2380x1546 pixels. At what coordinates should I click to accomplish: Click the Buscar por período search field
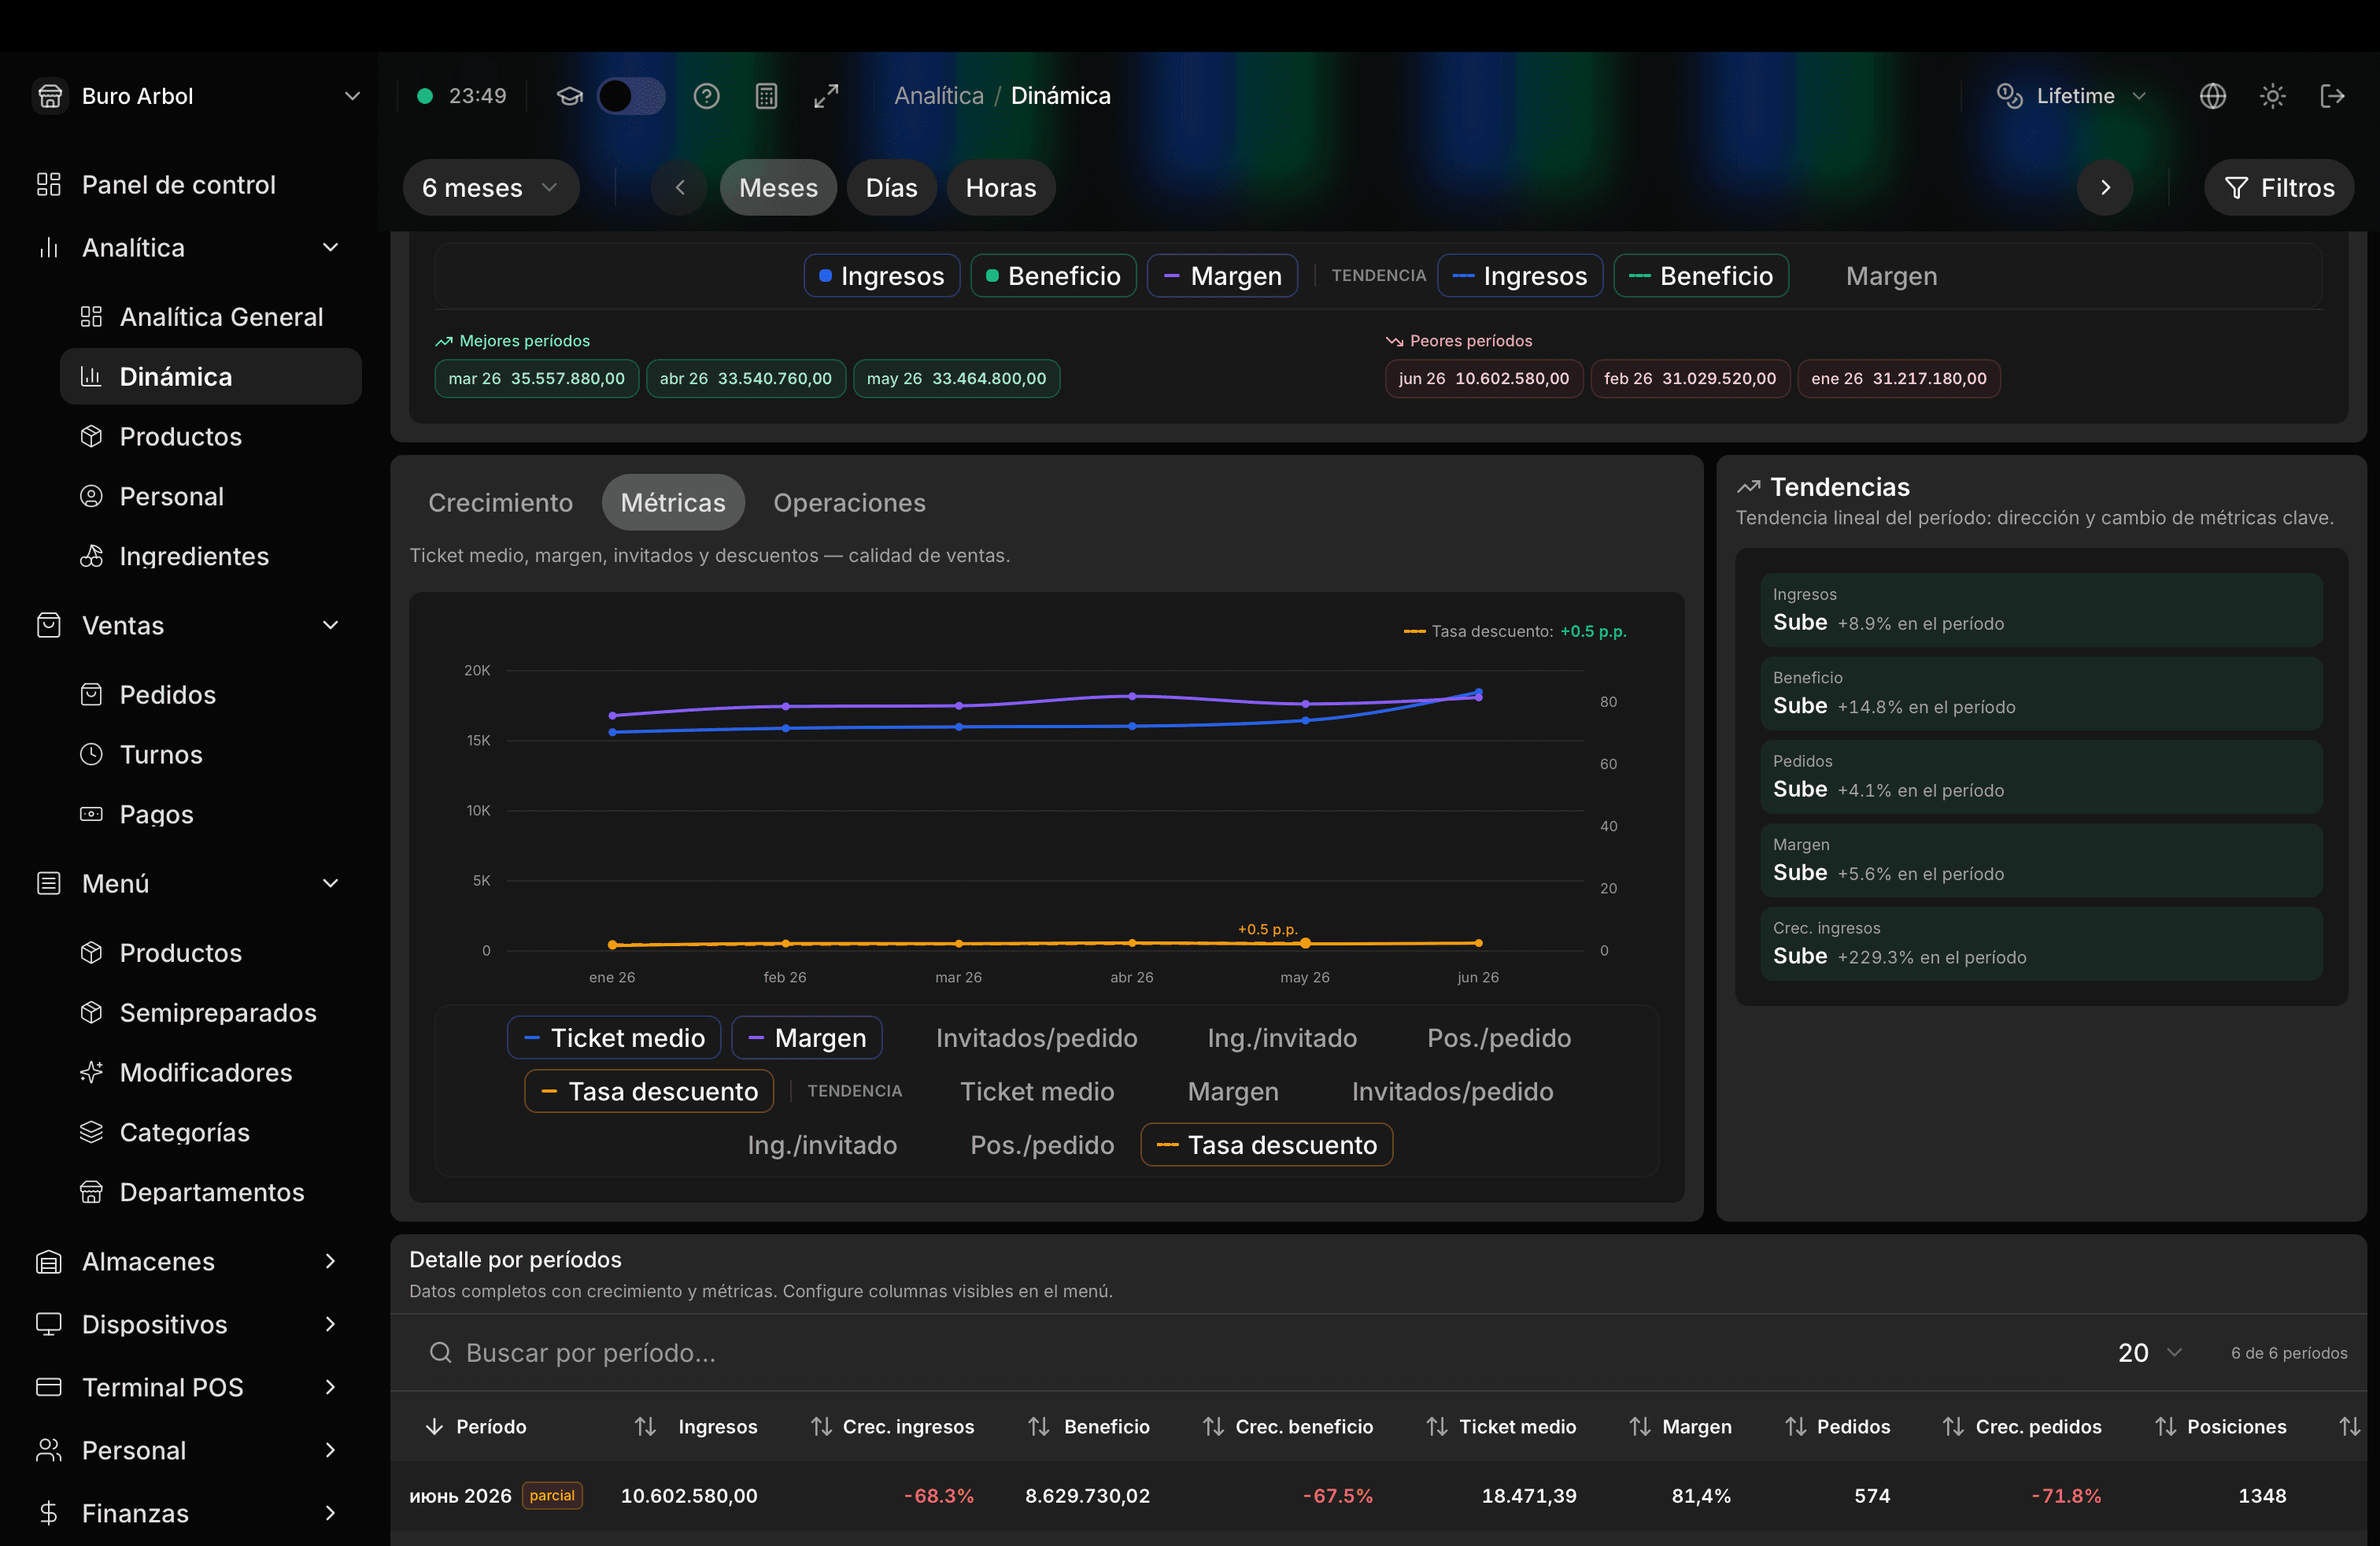(1250, 1353)
